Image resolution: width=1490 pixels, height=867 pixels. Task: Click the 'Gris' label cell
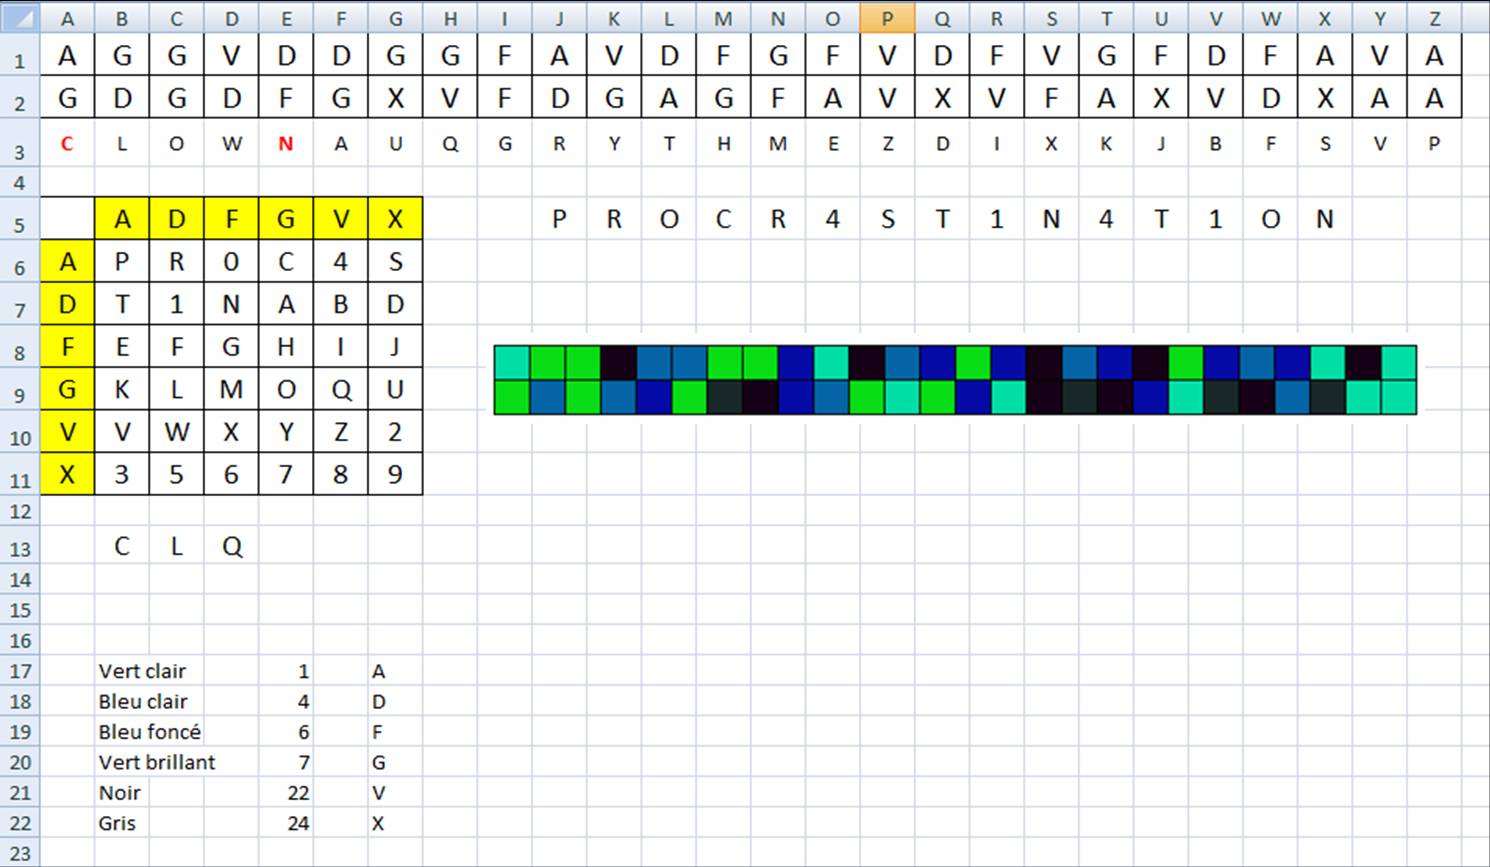click(x=117, y=823)
